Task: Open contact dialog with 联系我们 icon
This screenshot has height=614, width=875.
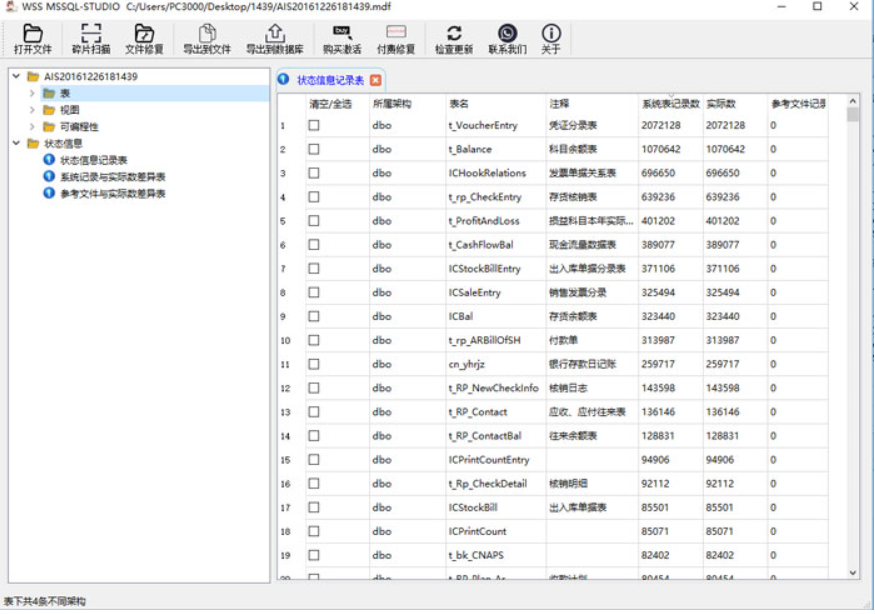Action: [507, 38]
